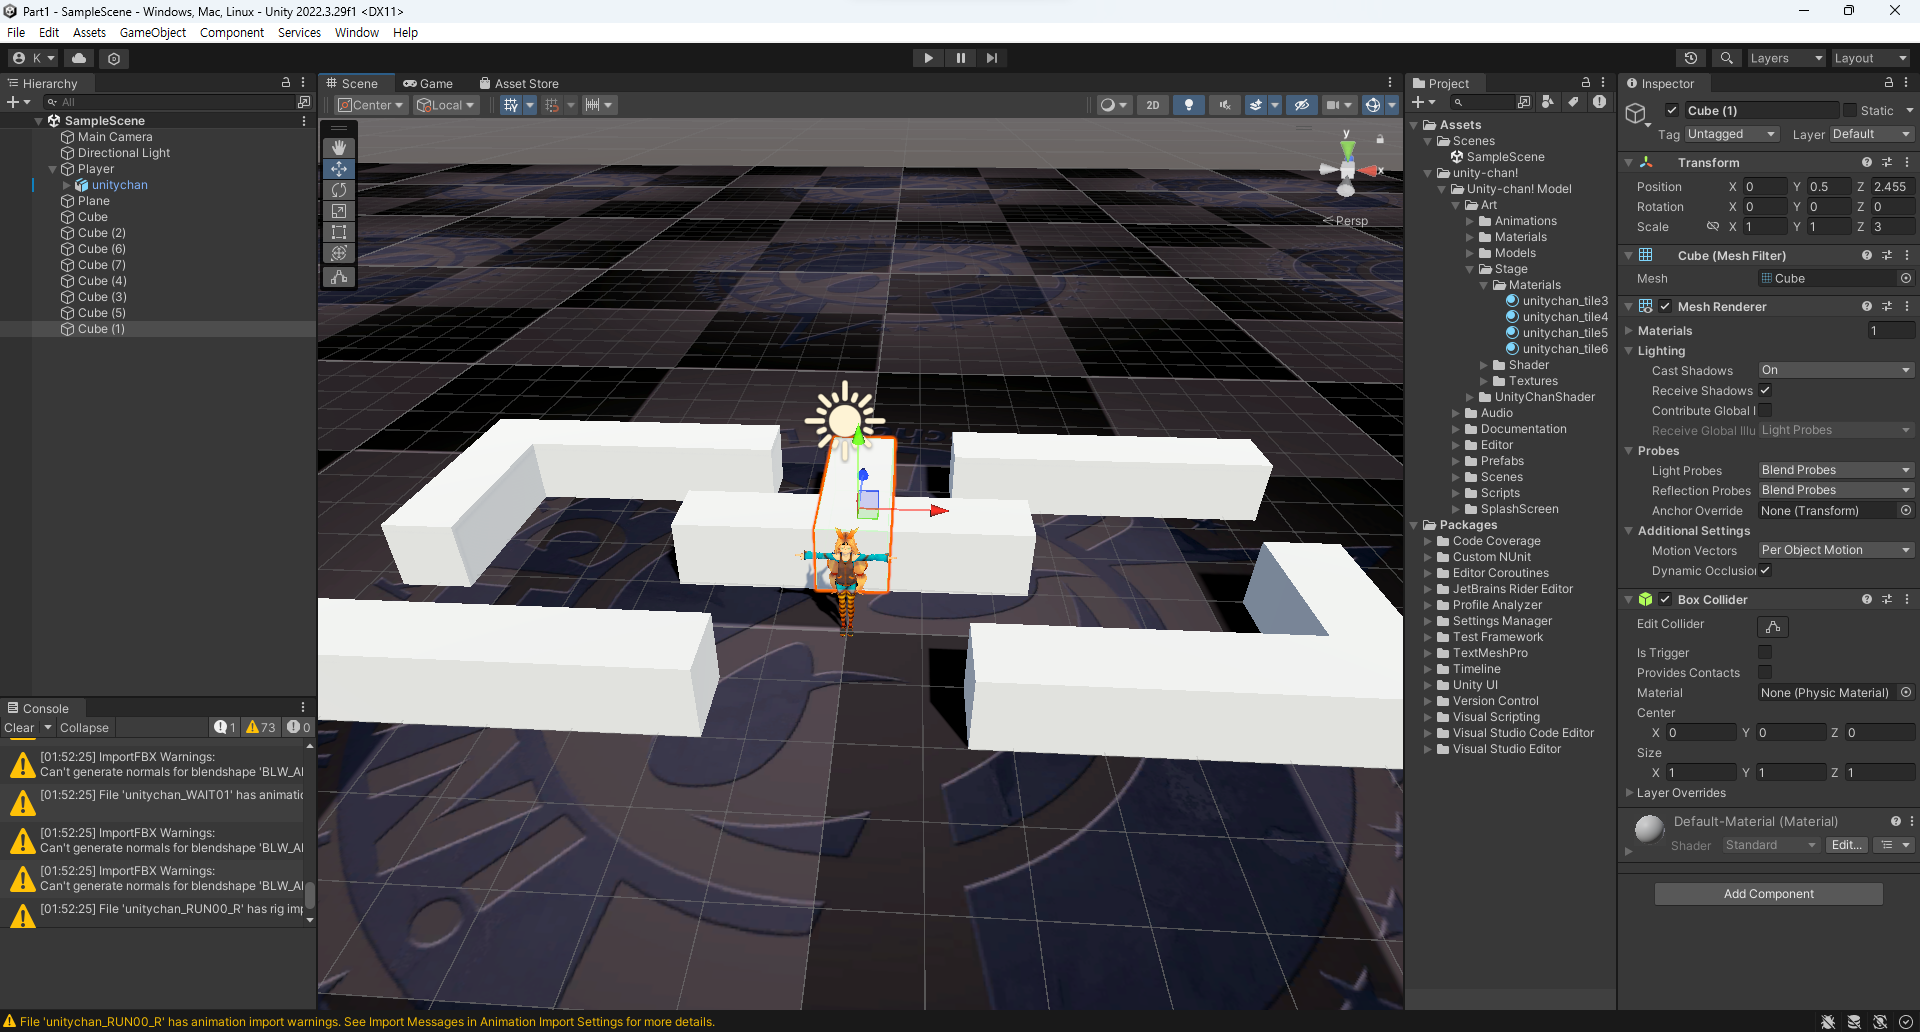Open the Light Probes dropdown
This screenshot has width=1920, height=1032.
[x=1836, y=470]
